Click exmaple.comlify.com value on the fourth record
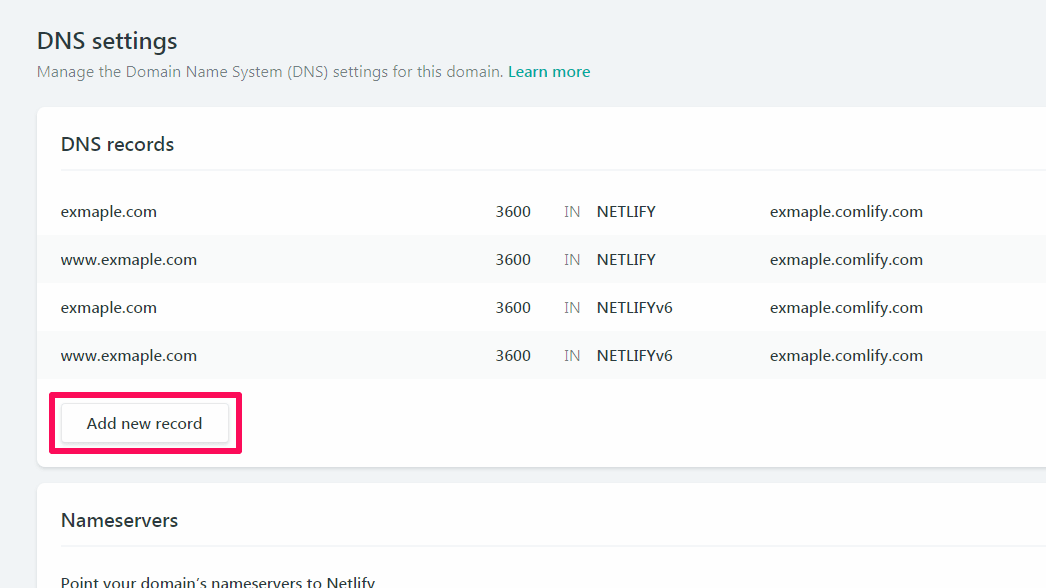Screen dimensions: 1046x588 coord(846,355)
